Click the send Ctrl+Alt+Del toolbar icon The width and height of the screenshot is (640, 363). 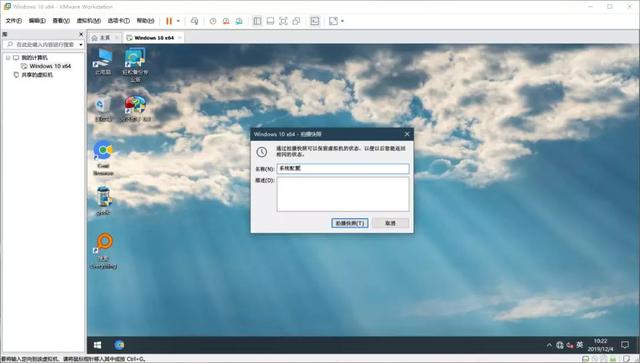(195, 21)
